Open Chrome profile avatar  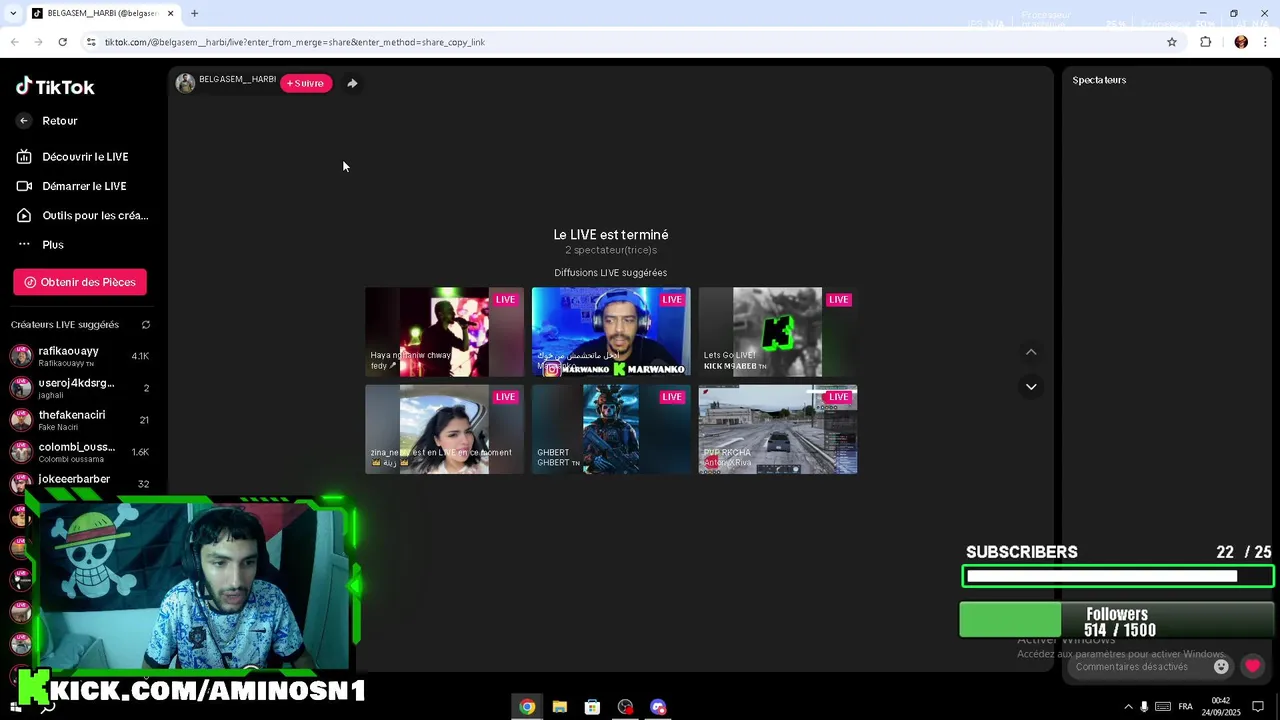1241,42
